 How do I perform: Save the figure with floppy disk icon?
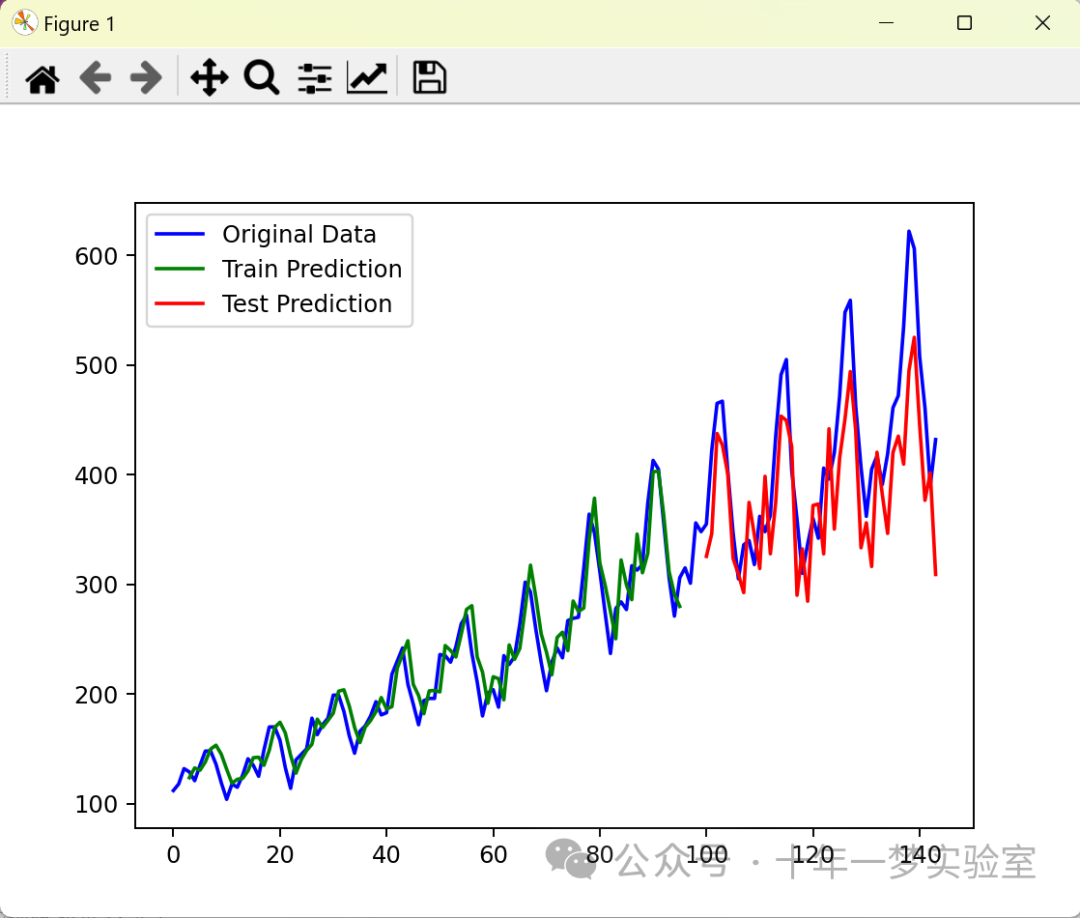point(429,77)
